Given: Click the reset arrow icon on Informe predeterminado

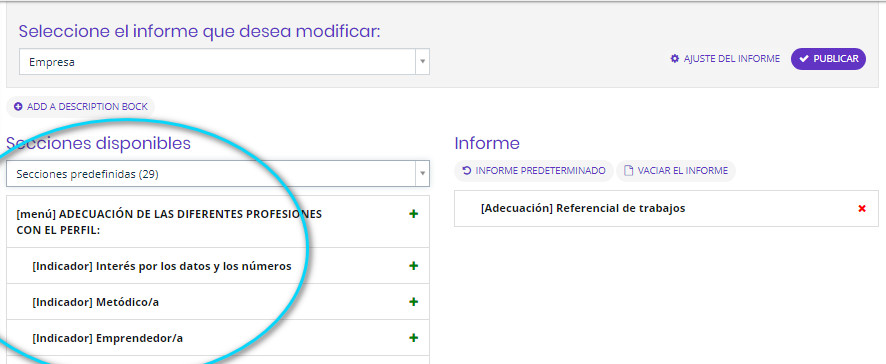Looking at the screenshot, I should (467, 171).
